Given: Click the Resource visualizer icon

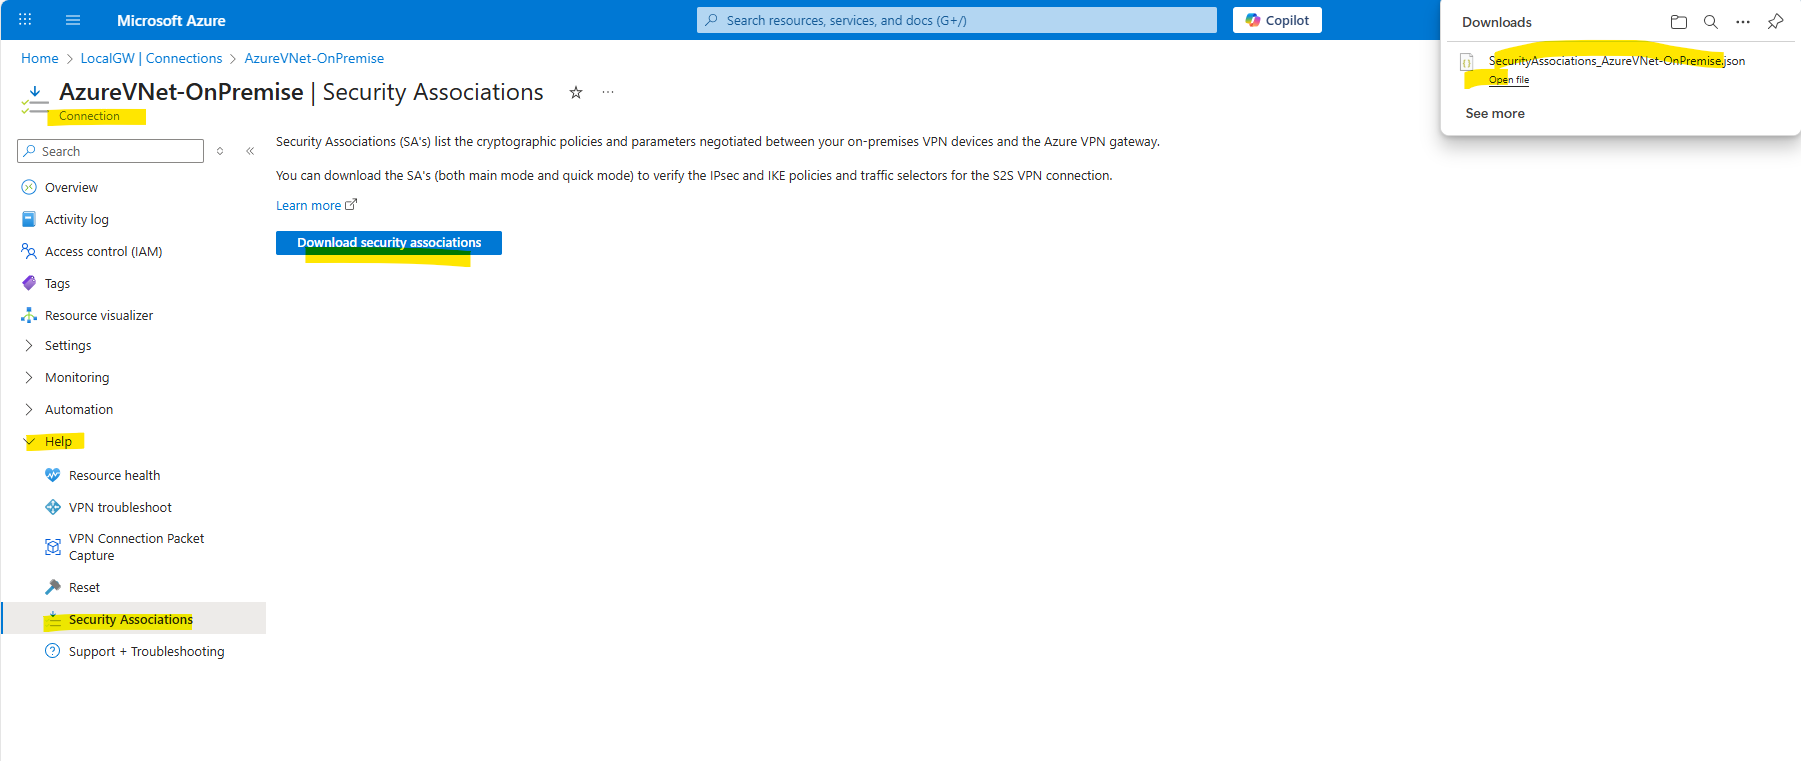Looking at the screenshot, I should pos(29,315).
